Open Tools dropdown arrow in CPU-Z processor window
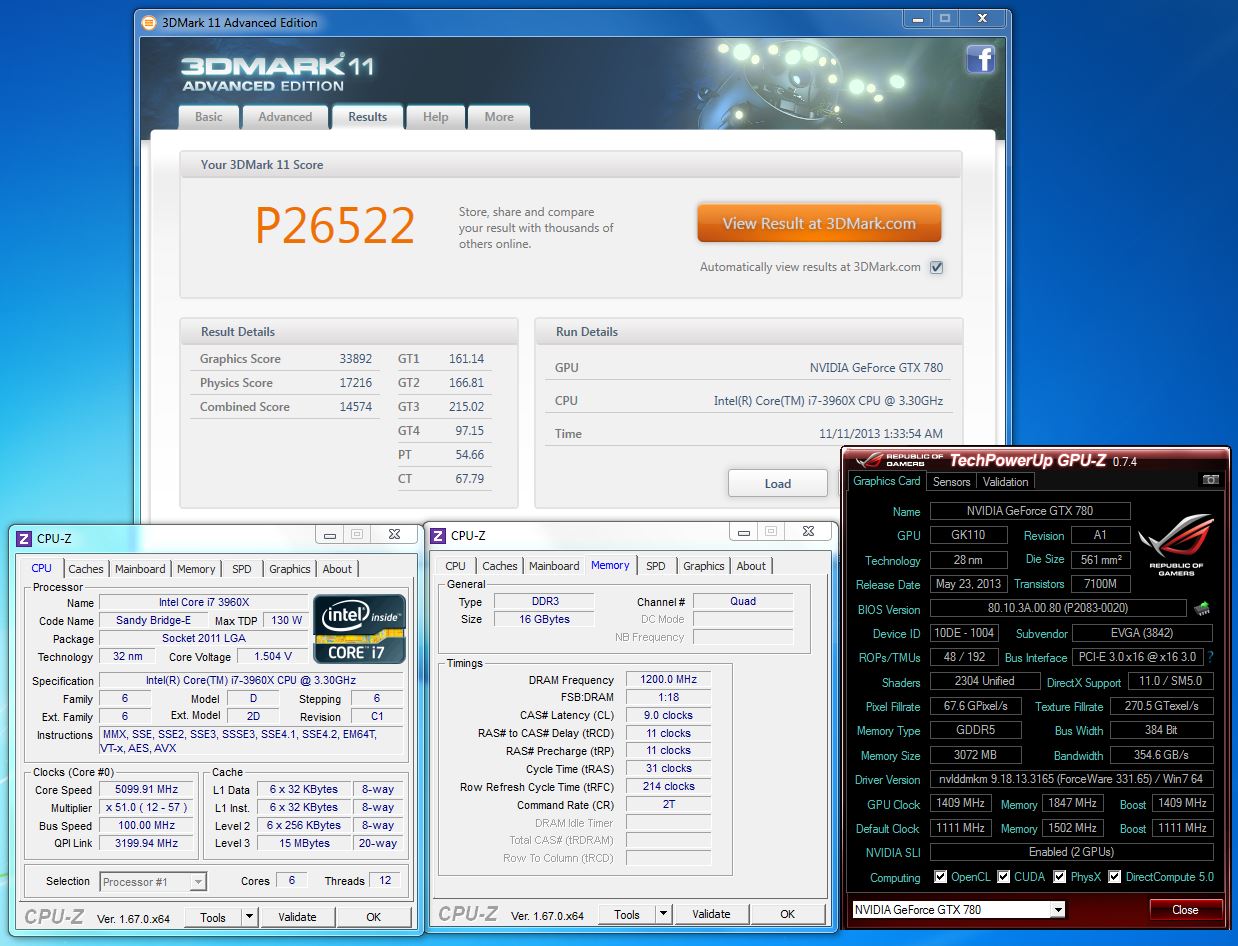Image resolution: width=1238 pixels, height=946 pixels. [x=249, y=917]
